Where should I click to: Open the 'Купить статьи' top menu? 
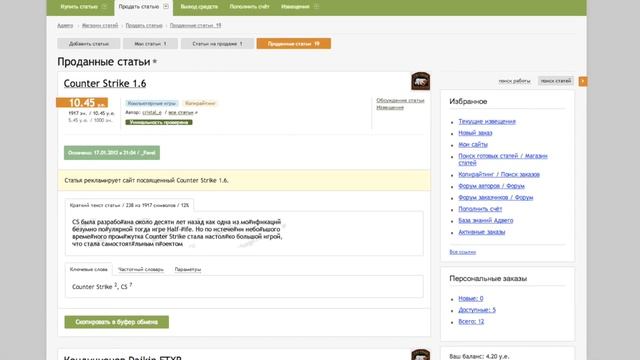tap(79, 7)
